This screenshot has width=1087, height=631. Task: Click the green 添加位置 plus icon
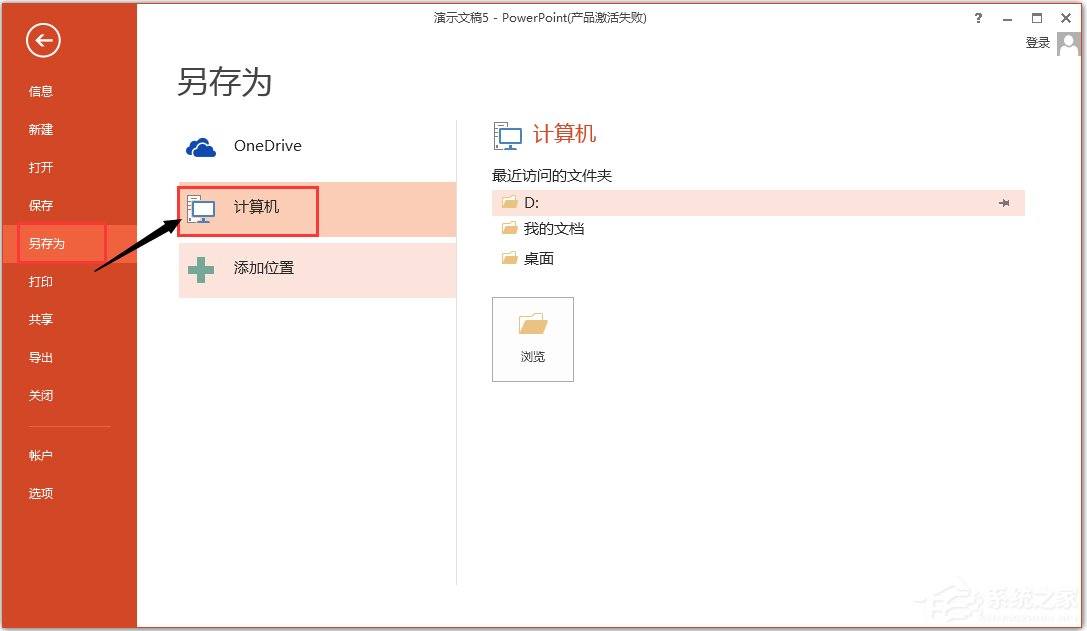tap(200, 269)
